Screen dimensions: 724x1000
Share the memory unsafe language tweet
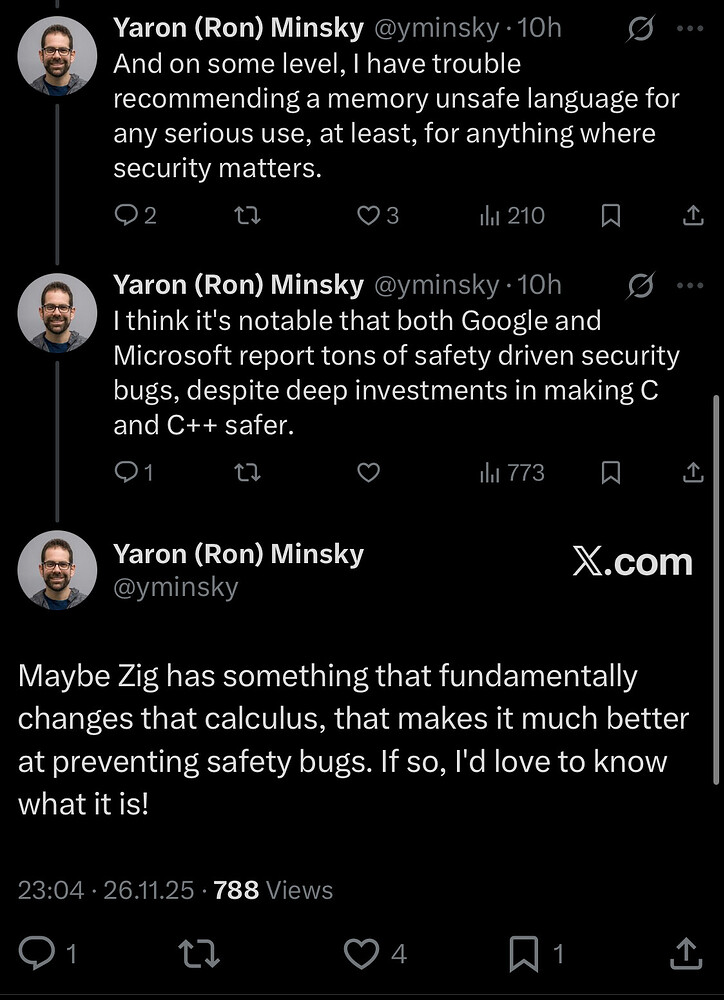tap(692, 215)
